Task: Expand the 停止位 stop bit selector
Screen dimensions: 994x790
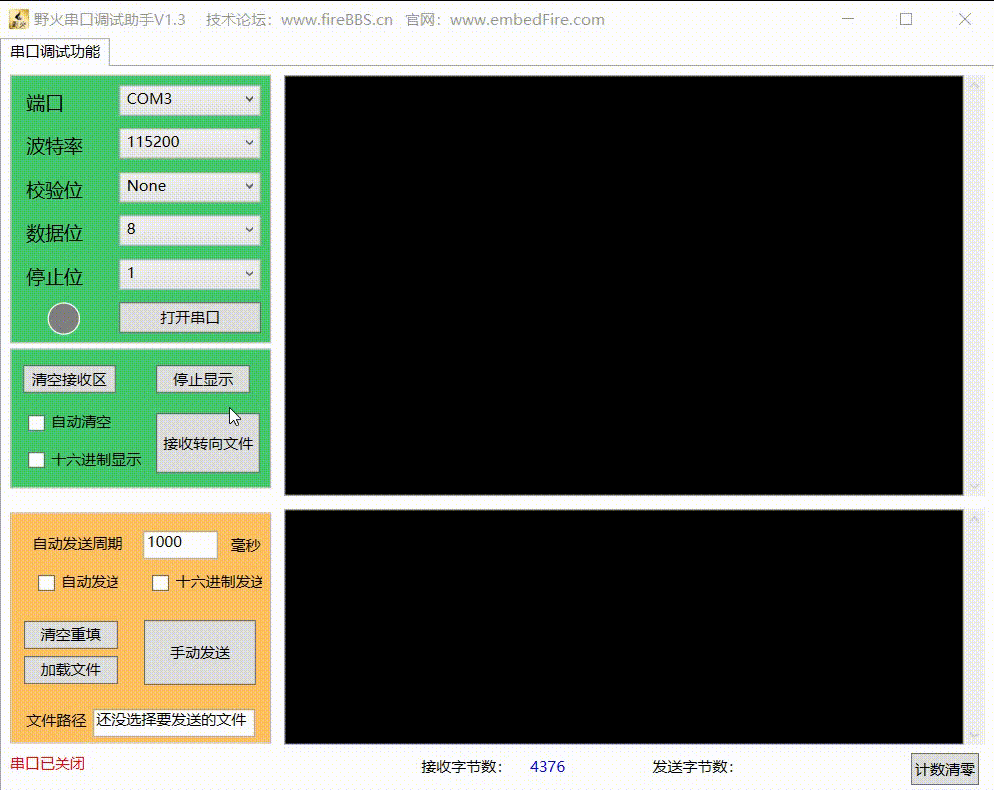Action: (189, 274)
